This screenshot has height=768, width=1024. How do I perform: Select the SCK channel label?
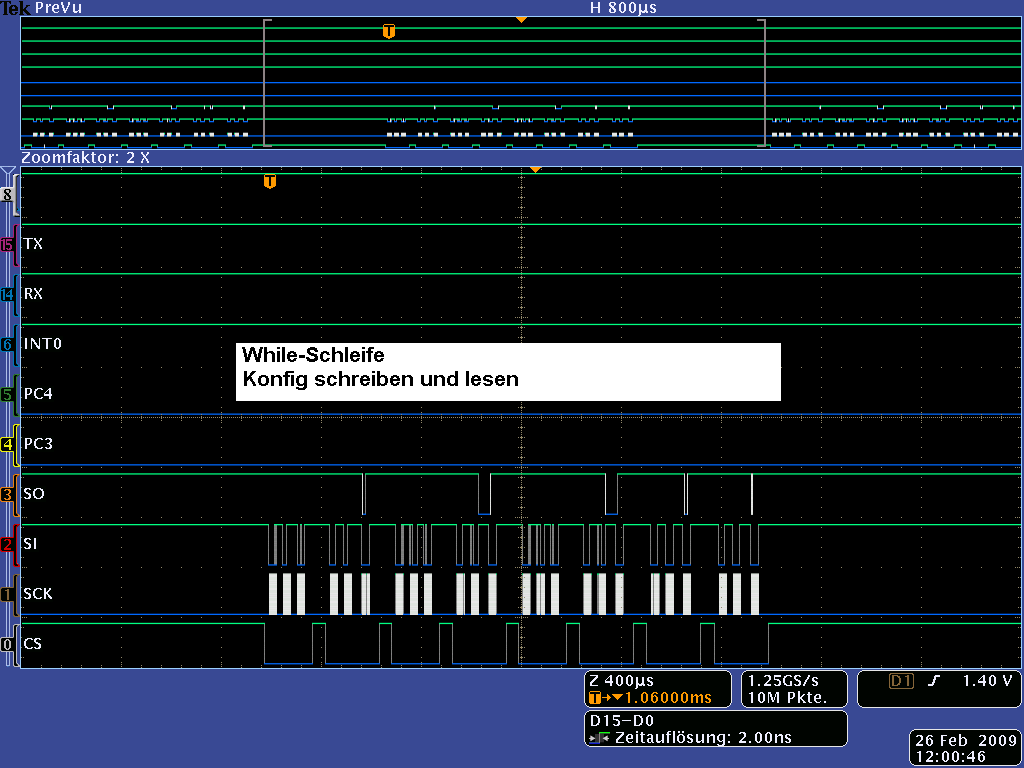coord(38,594)
